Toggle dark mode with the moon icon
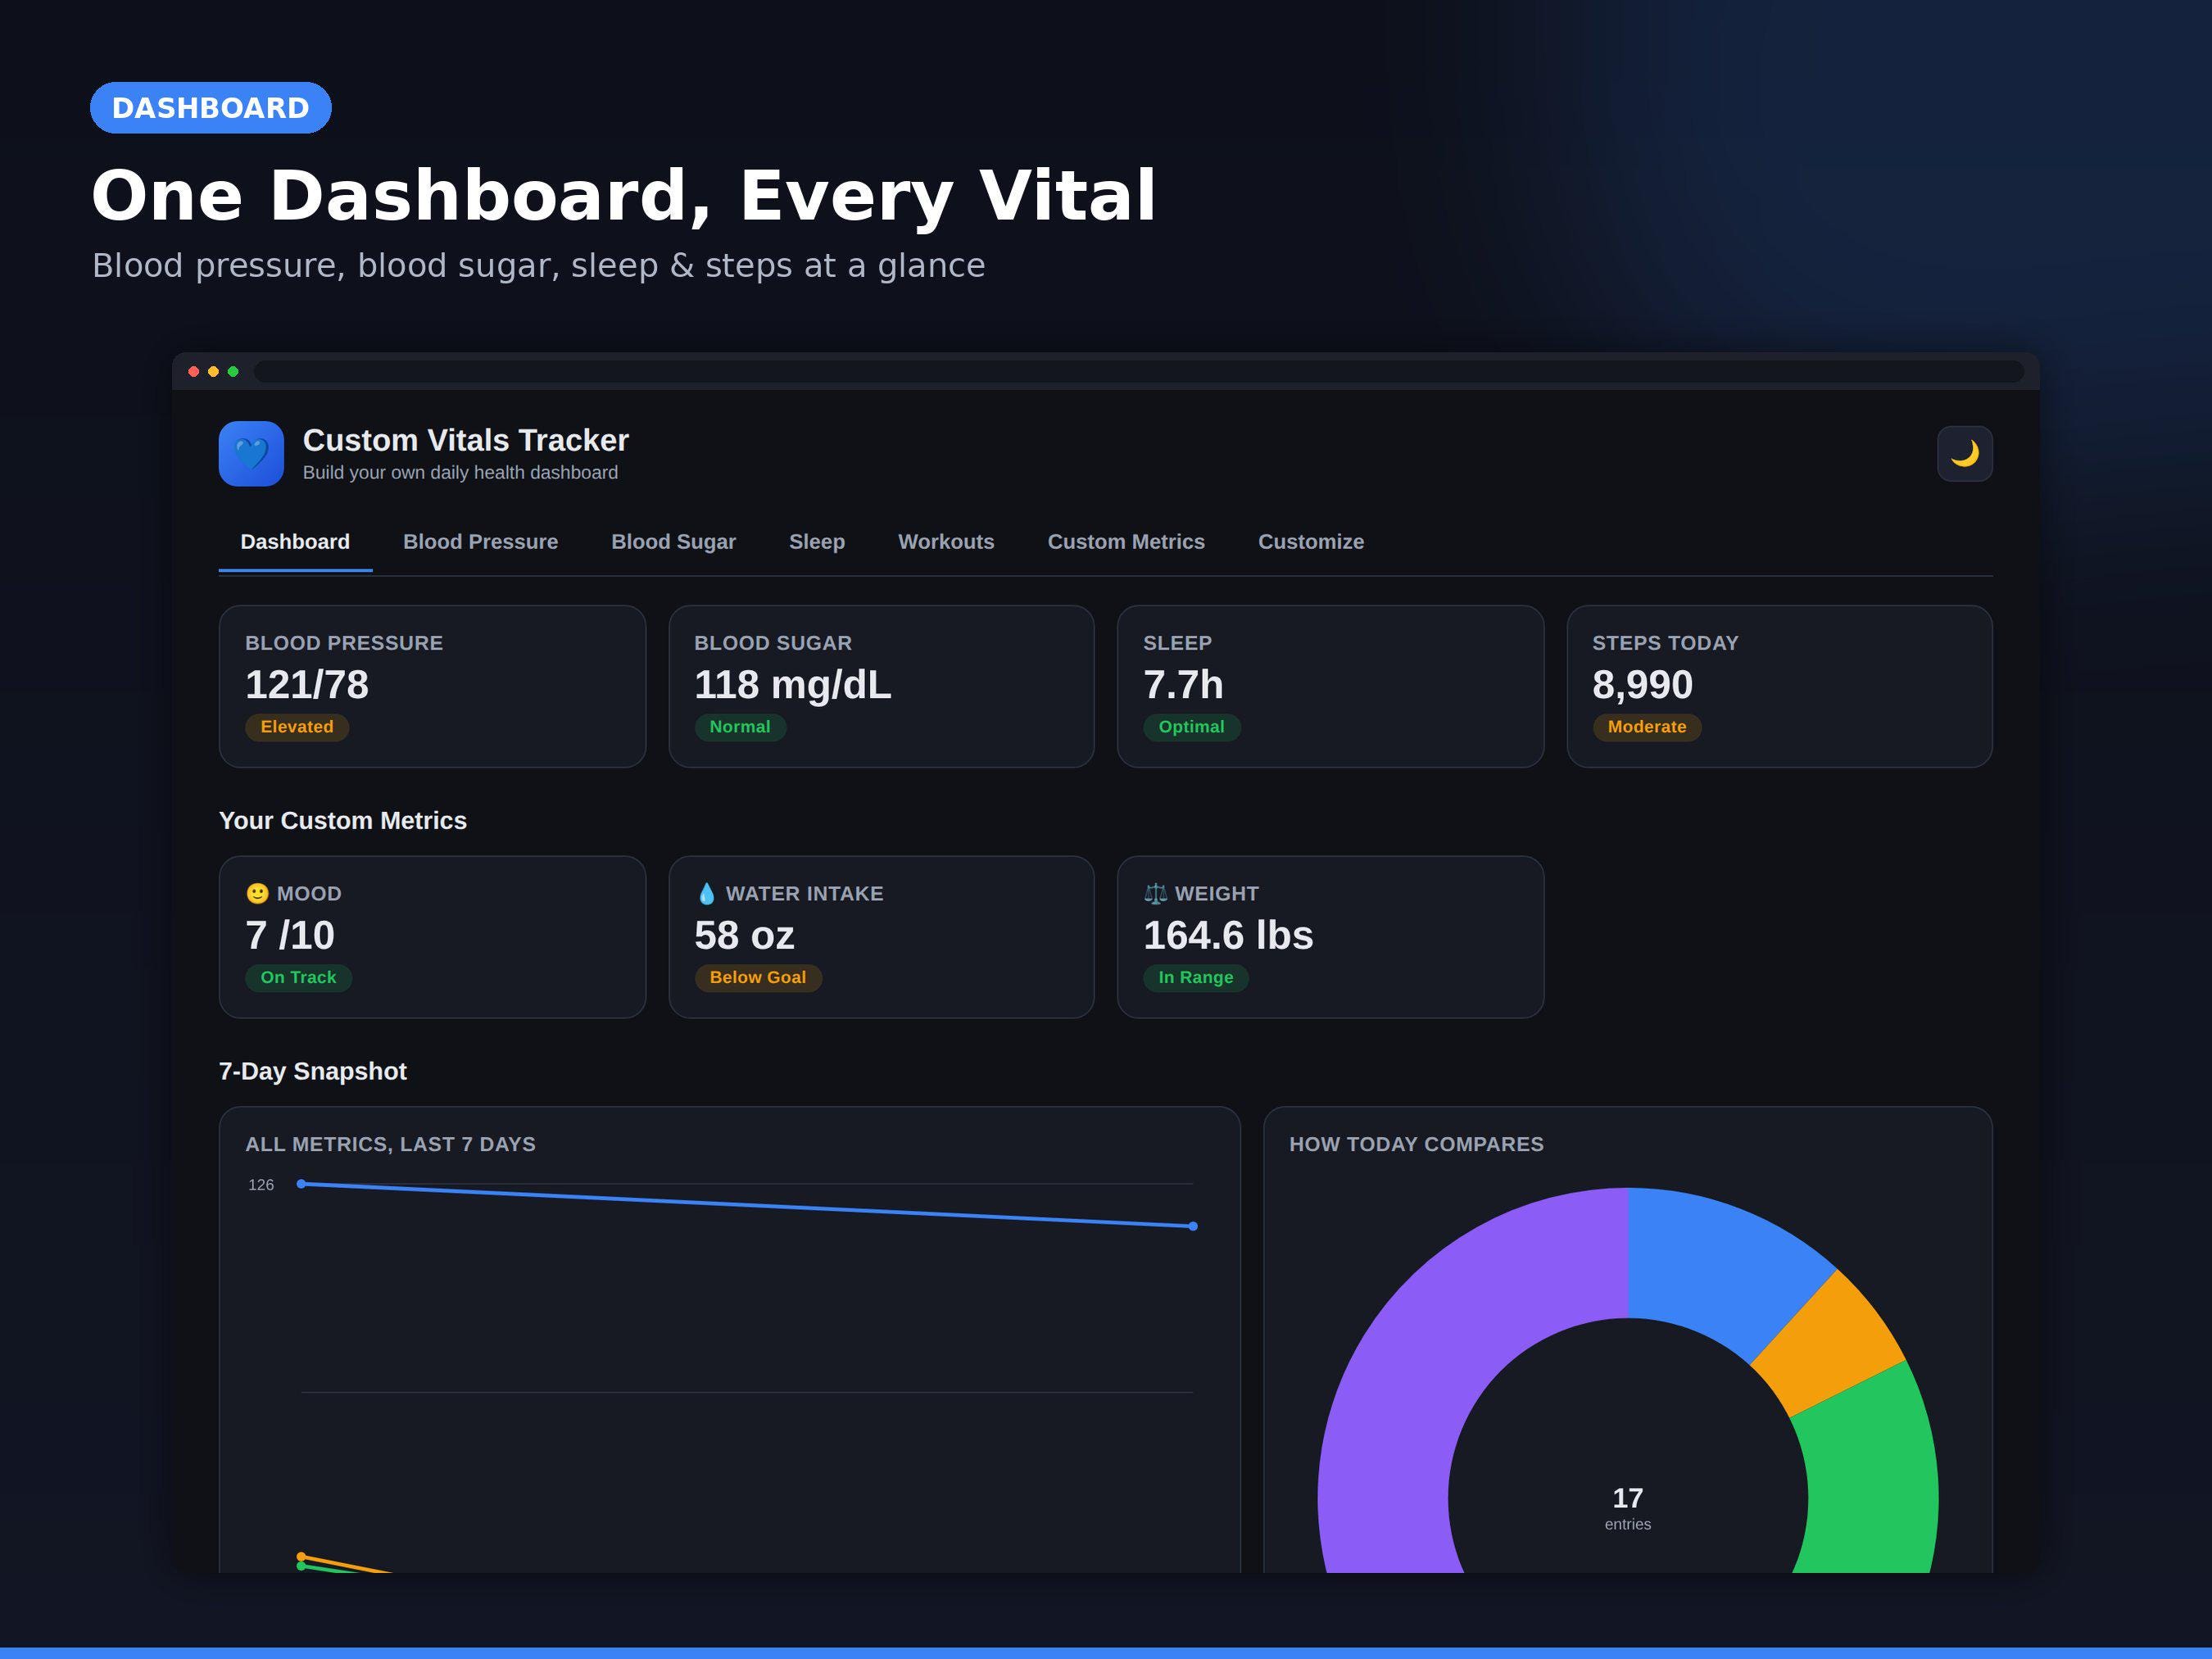 pyautogui.click(x=1964, y=454)
